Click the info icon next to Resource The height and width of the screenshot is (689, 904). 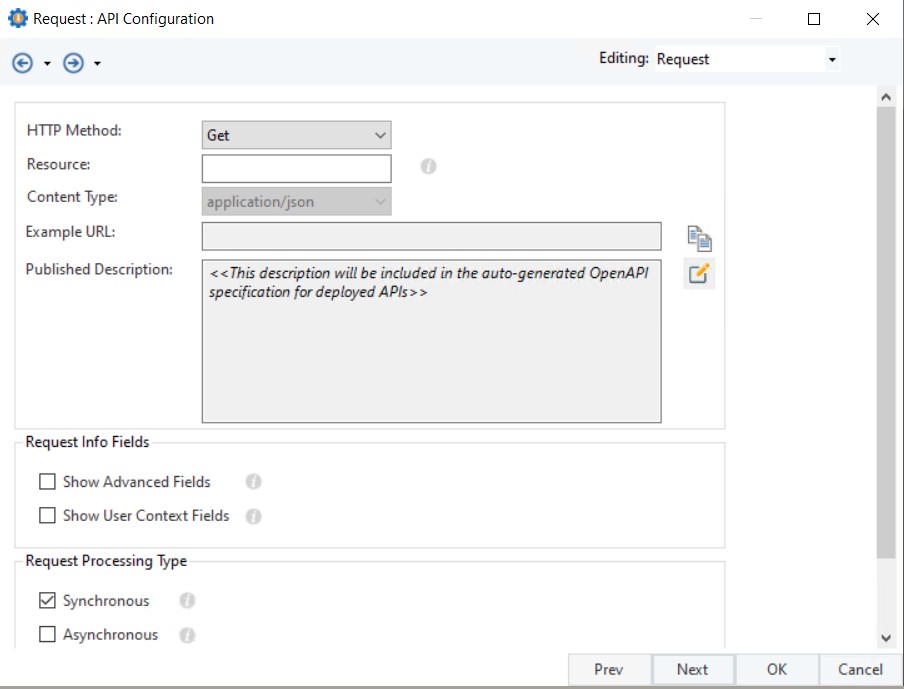point(429,167)
